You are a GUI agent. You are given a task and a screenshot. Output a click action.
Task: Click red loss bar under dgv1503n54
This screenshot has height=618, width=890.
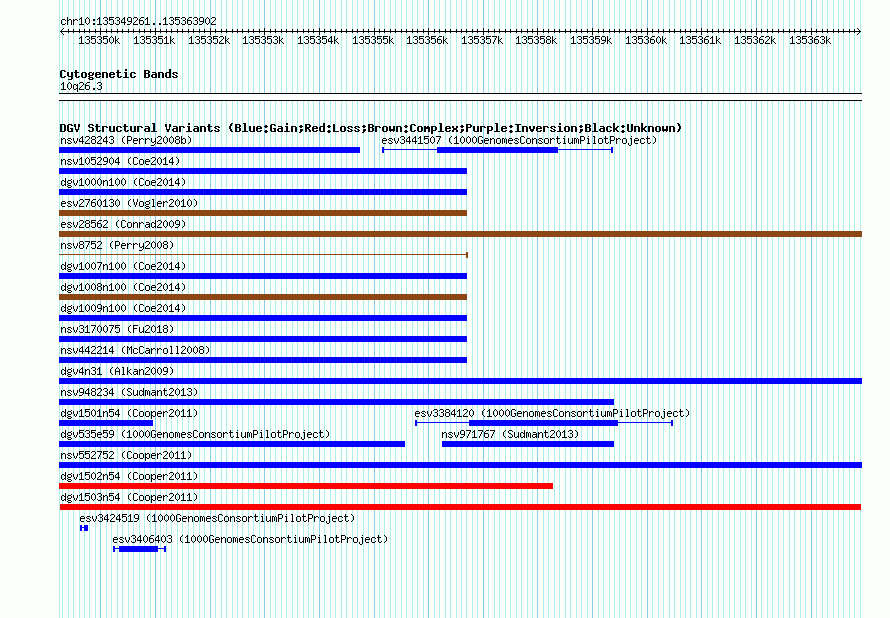460,507
